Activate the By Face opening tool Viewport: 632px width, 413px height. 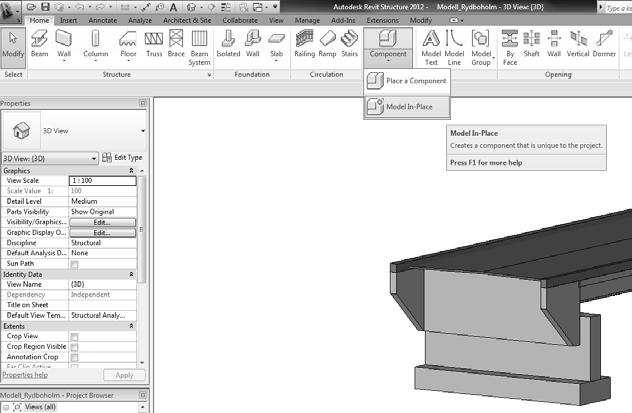coord(510,48)
